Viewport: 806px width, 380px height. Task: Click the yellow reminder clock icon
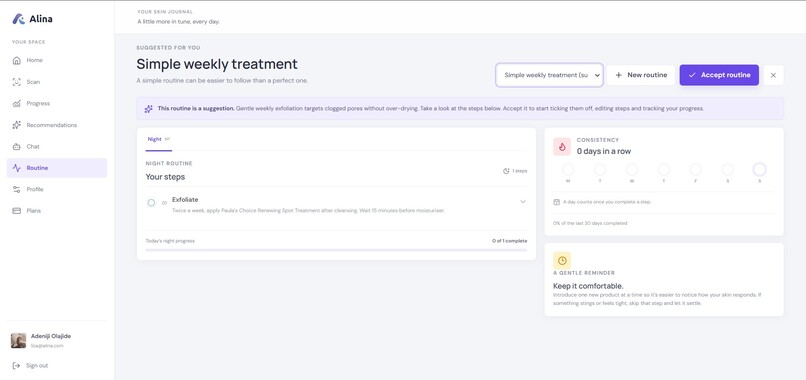coord(562,261)
